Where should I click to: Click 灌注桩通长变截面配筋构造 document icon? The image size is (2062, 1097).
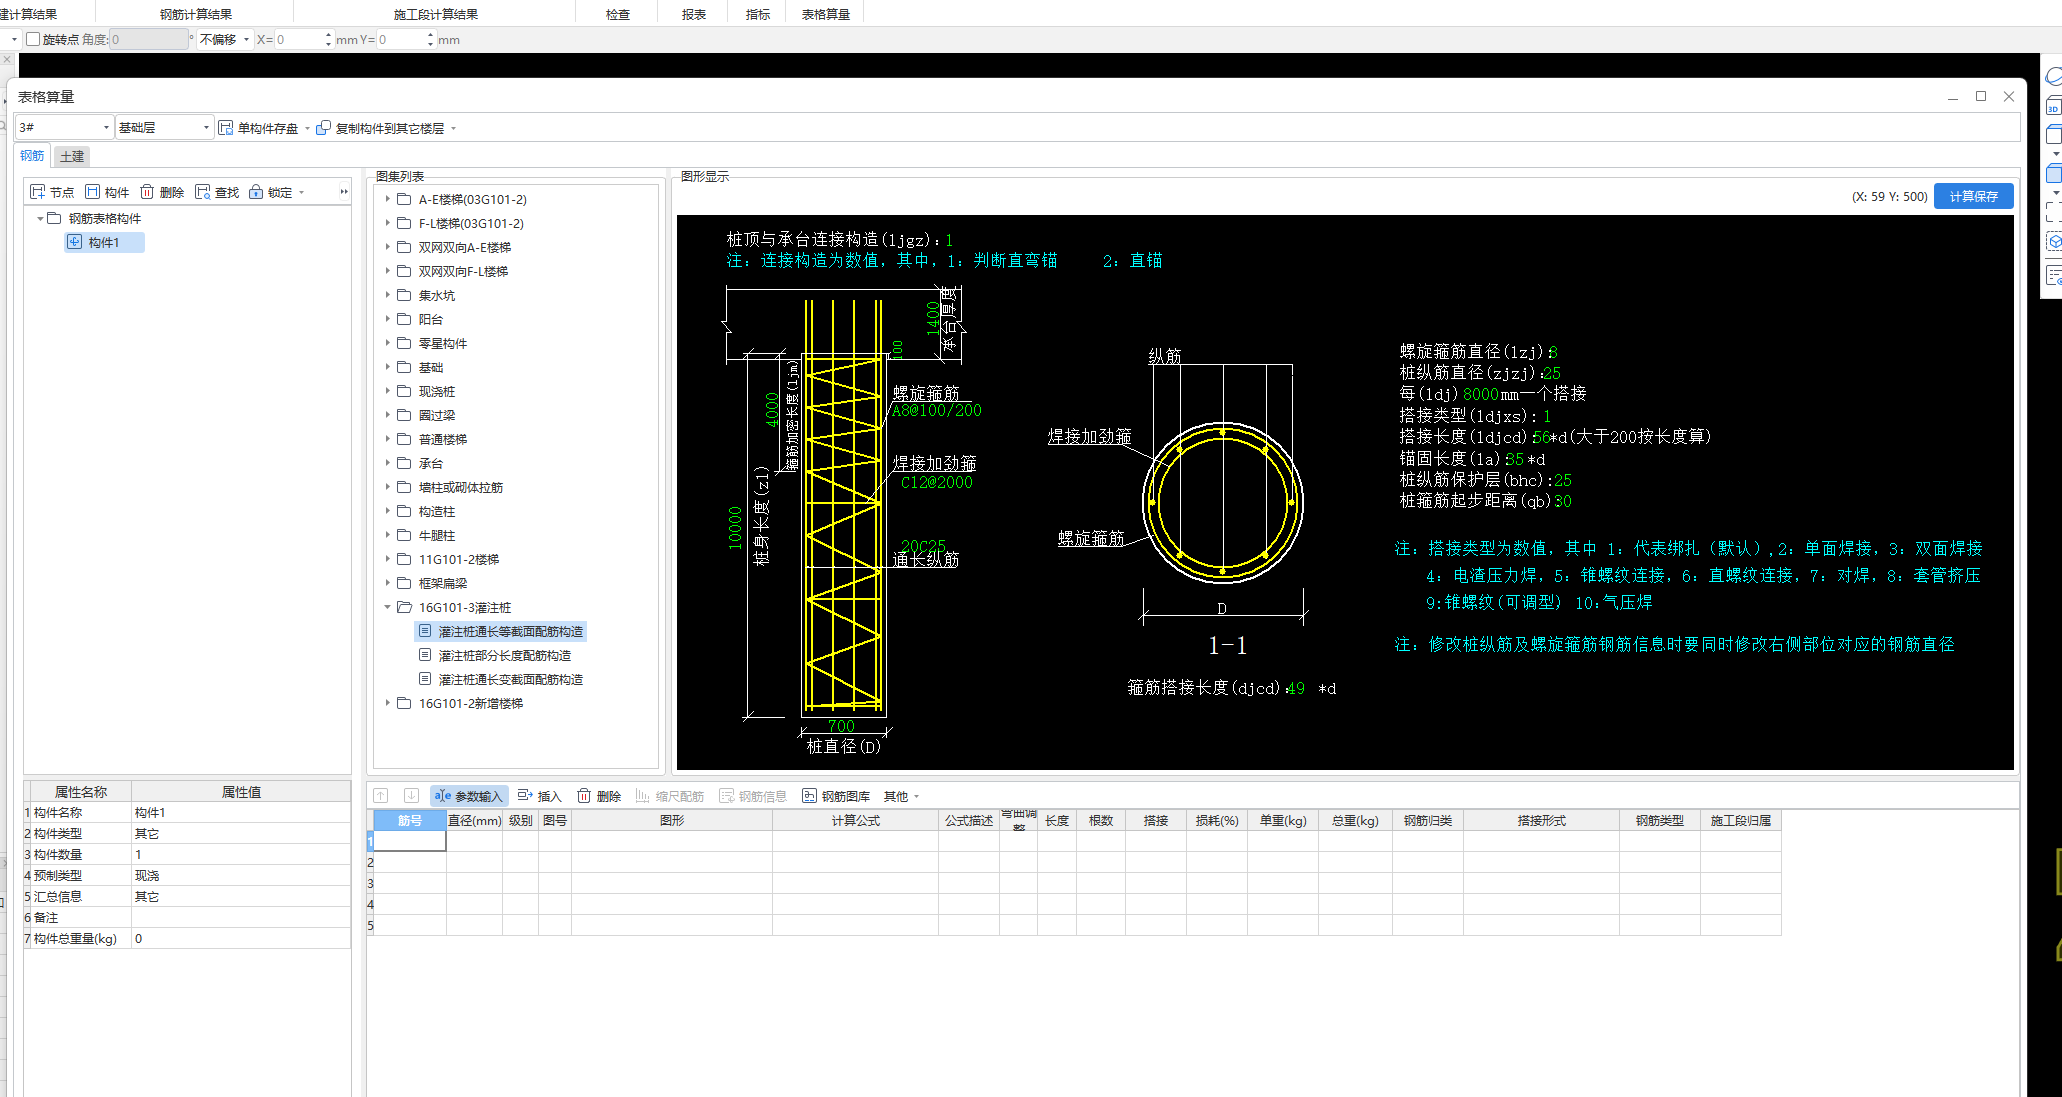tap(425, 679)
